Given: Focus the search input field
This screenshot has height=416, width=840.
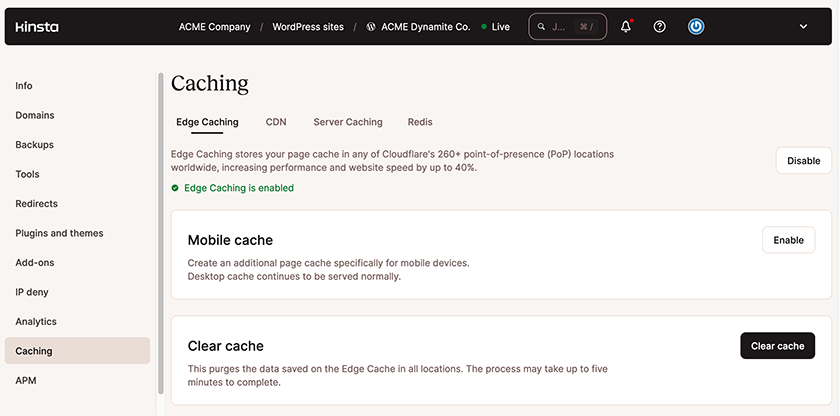Looking at the screenshot, I should [x=562, y=27].
